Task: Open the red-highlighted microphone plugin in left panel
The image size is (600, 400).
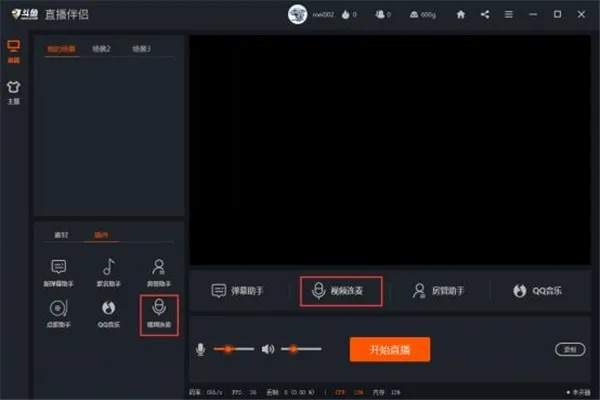Action: (x=158, y=313)
